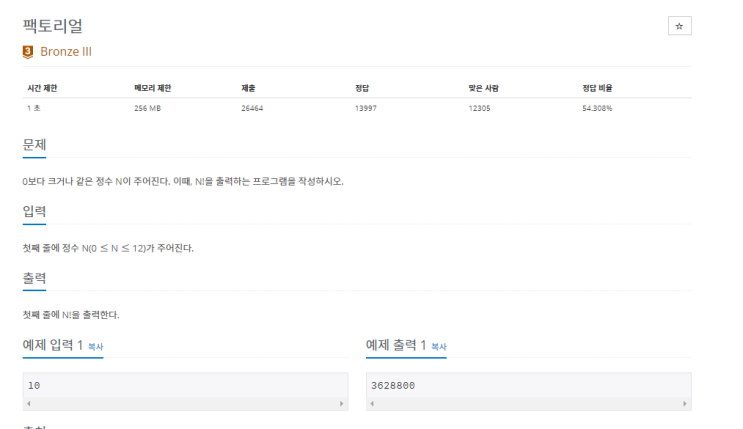Click left scroll arrow of example input box
This screenshot has width=743, height=429.
(x=29, y=404)
